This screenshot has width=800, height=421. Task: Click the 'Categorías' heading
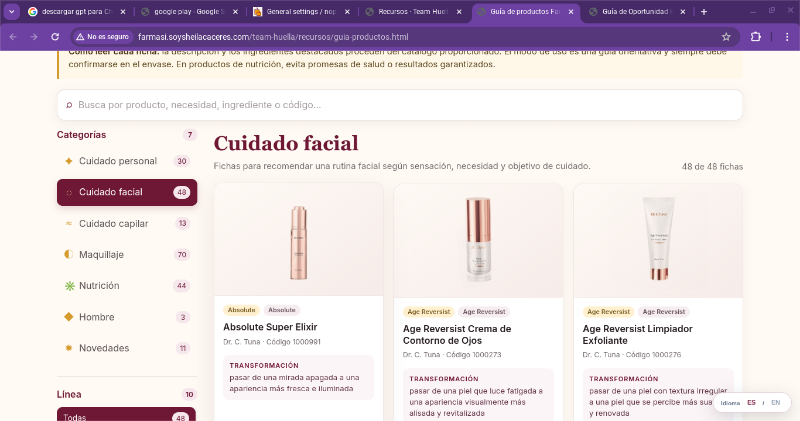click(x=82, y=135)
